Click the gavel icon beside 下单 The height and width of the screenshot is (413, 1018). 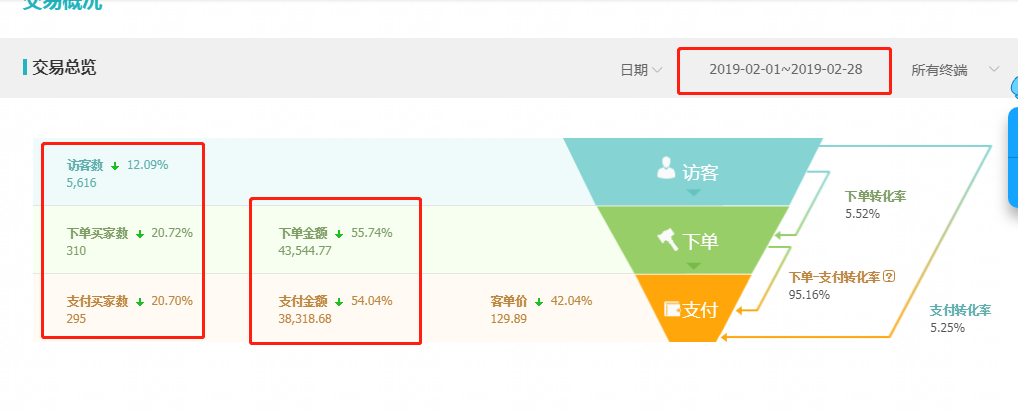[x=668, y=240]
